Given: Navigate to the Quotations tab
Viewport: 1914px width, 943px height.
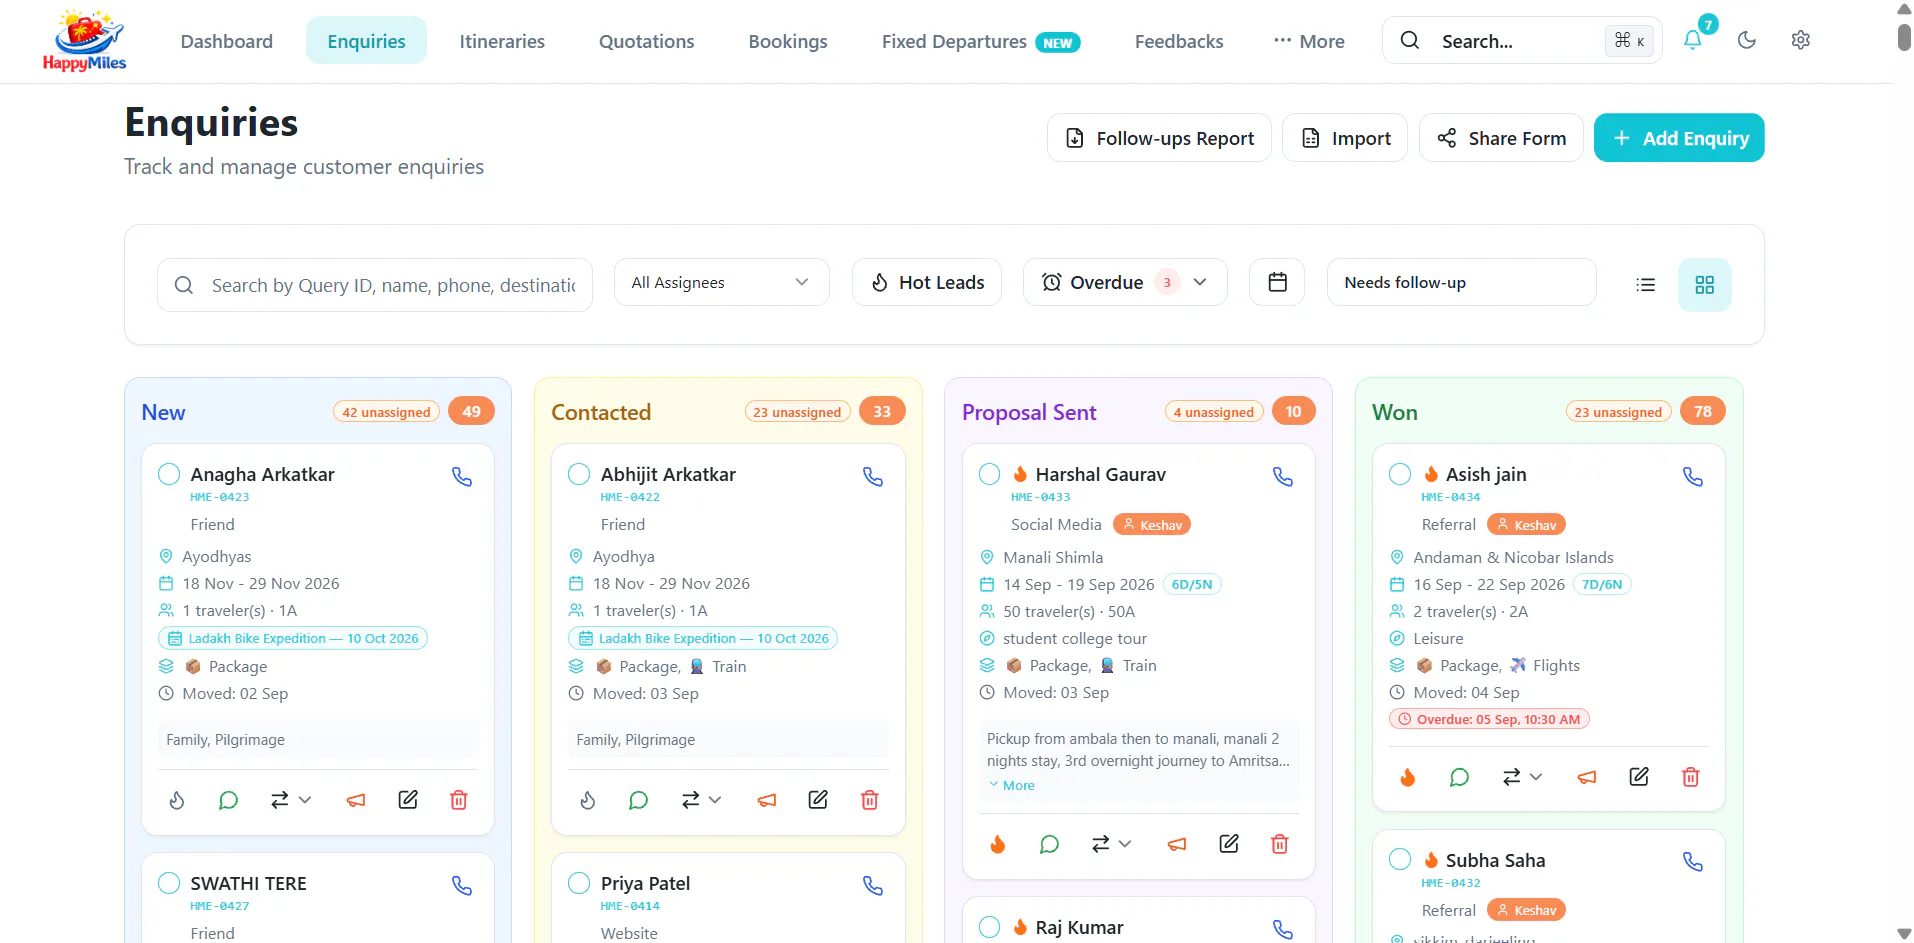Looking at the screenshot, I should pyautogui.click(x=646, y=41).
